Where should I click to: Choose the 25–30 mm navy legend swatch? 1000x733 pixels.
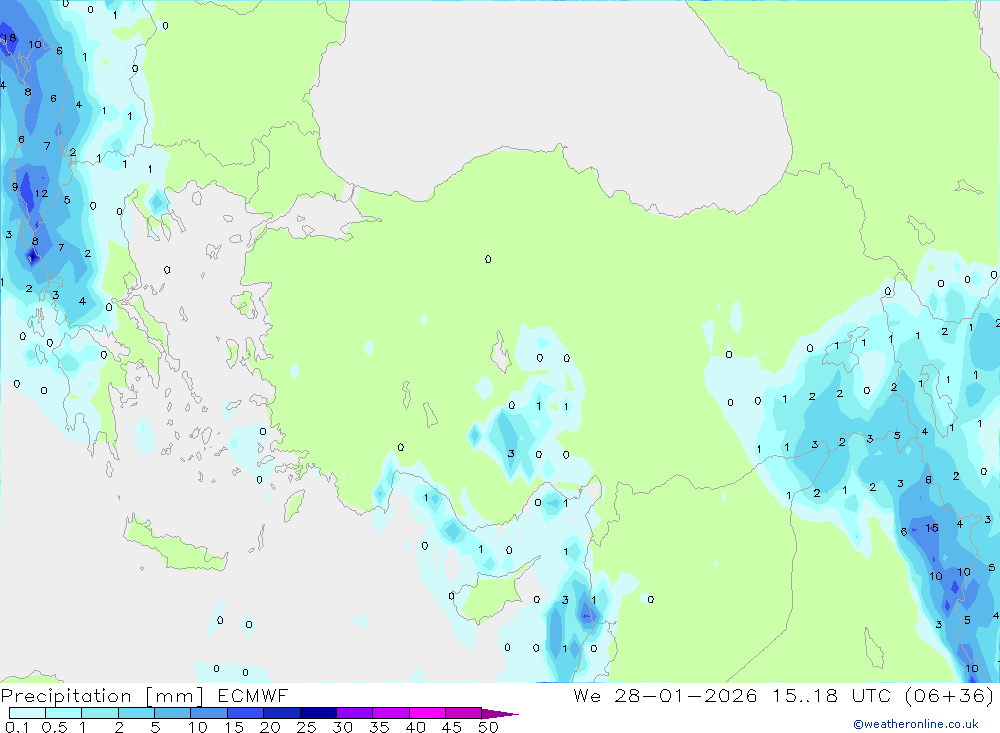click(318, 713)
